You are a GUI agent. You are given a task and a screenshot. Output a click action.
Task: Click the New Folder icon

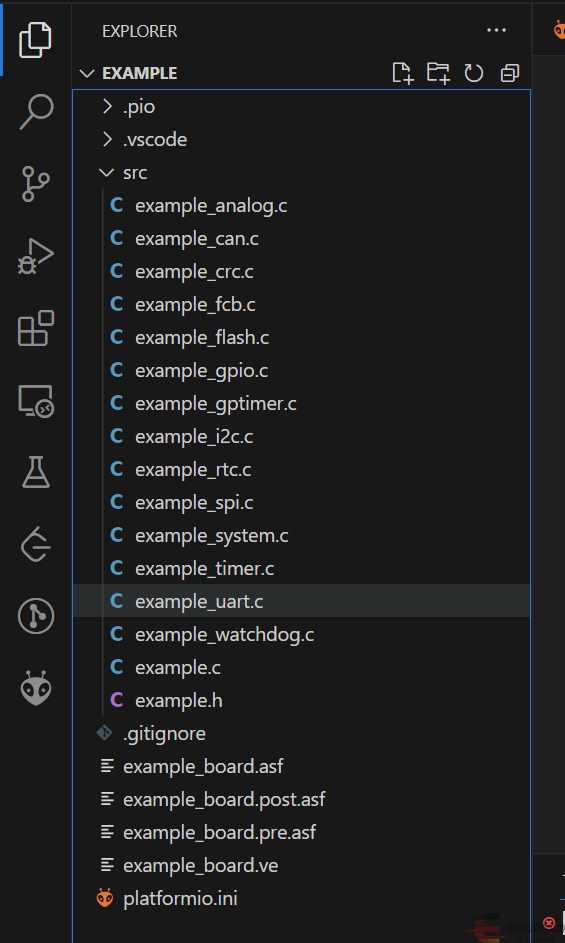[438, 73]
